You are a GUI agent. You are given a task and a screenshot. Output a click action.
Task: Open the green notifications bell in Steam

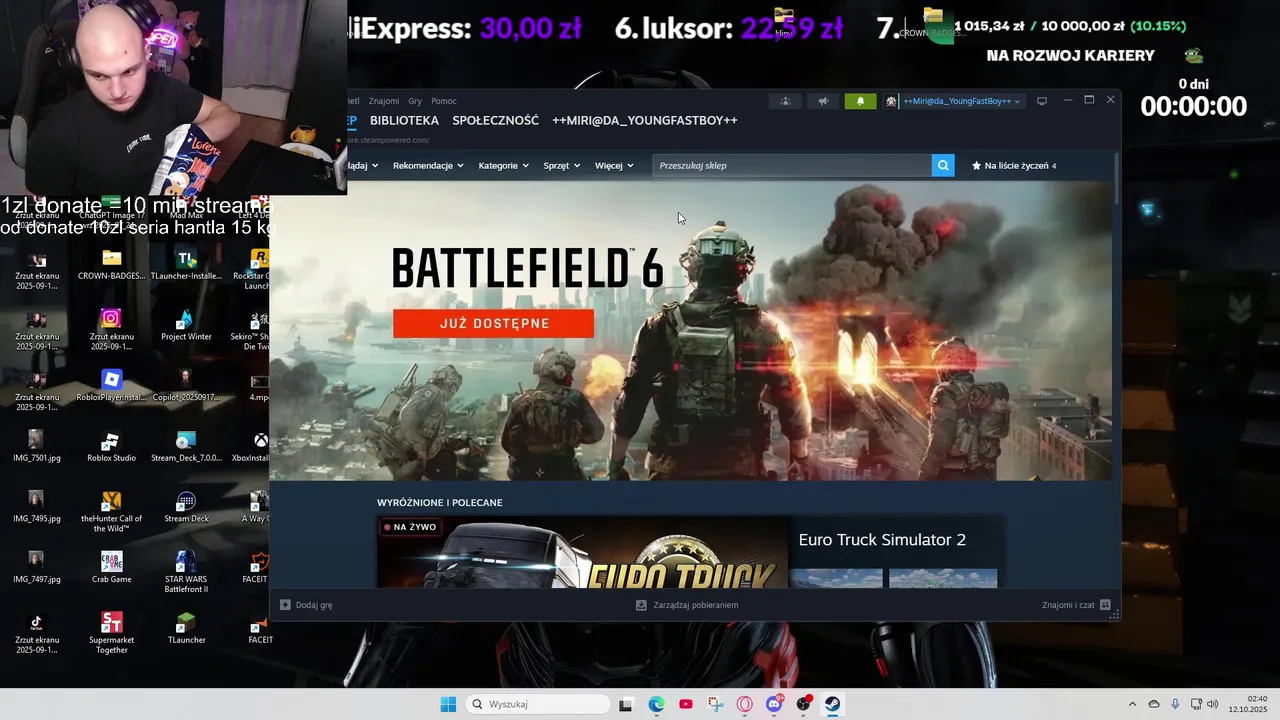point(860,101)
